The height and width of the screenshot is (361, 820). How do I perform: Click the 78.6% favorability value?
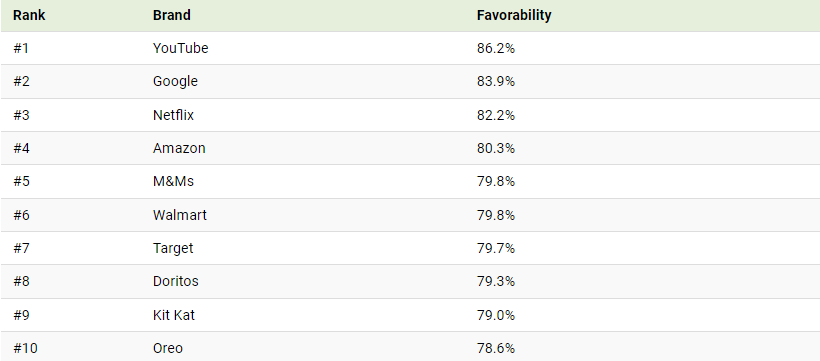click(x=496, y=348)
